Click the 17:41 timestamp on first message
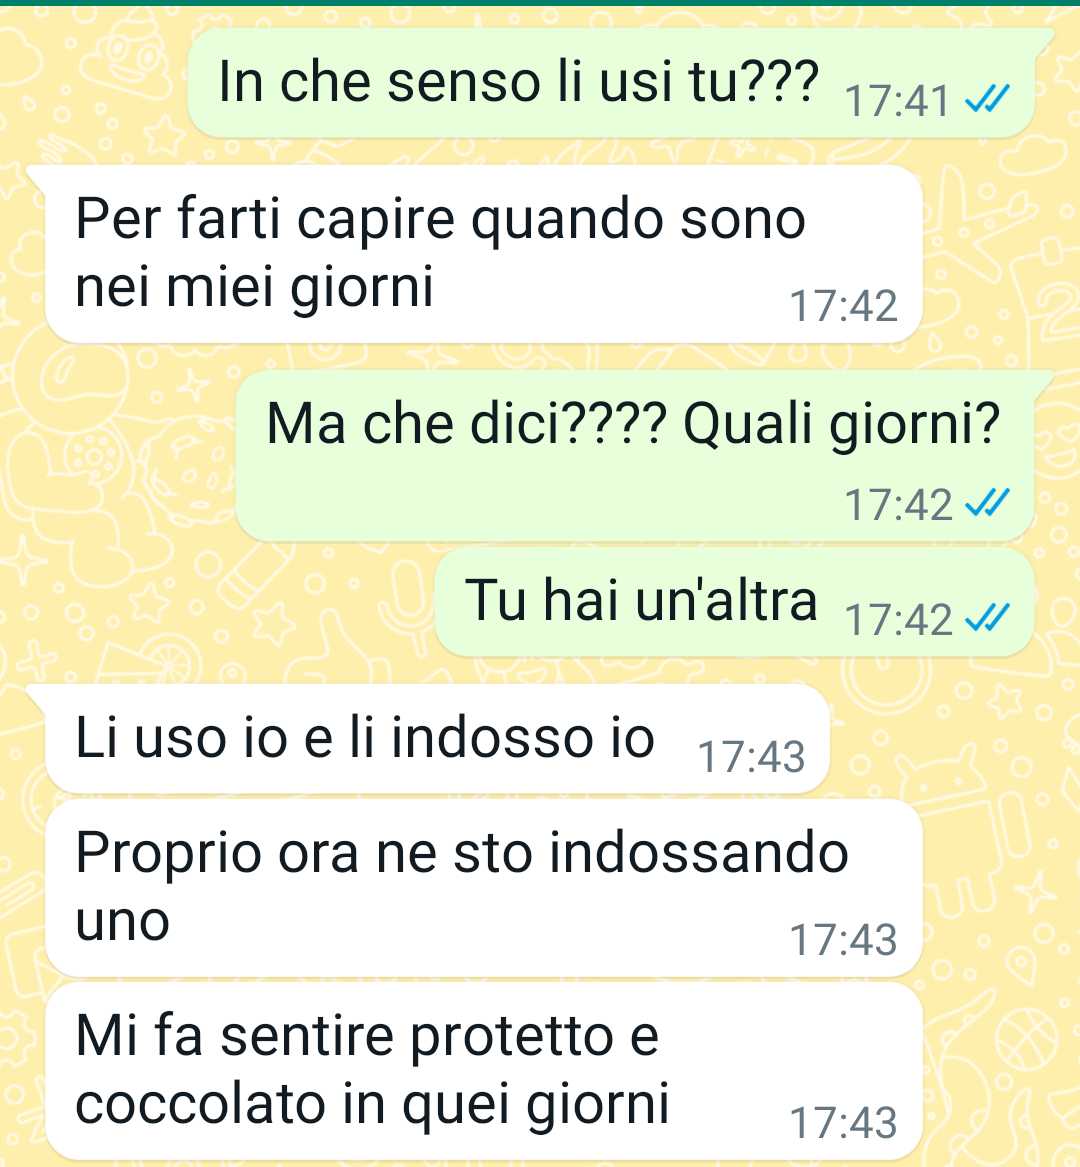The height and width of the screenshot is (1167, 1080). (x=898, y=101)
